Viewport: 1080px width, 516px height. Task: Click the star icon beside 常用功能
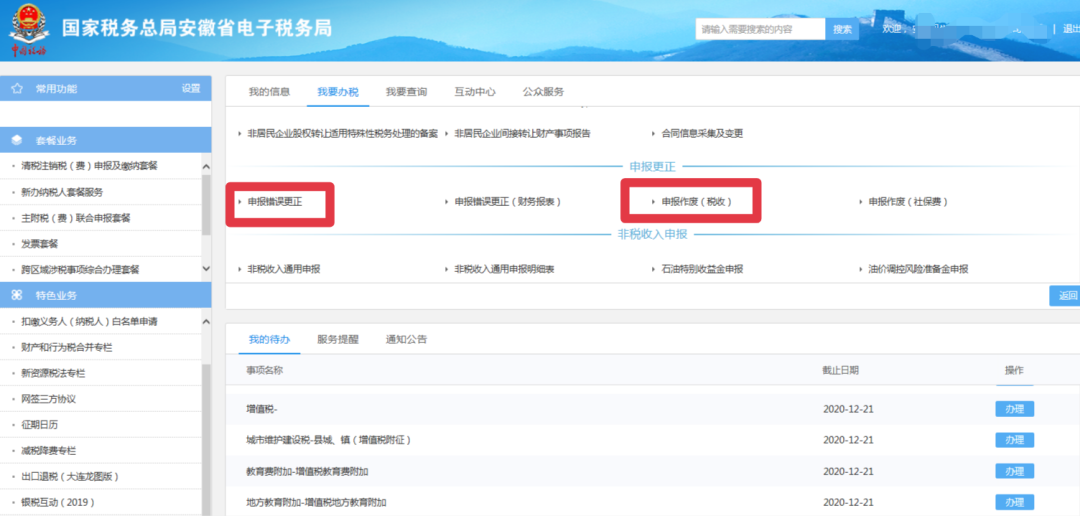pyautogui.click(x=17, y=89)
